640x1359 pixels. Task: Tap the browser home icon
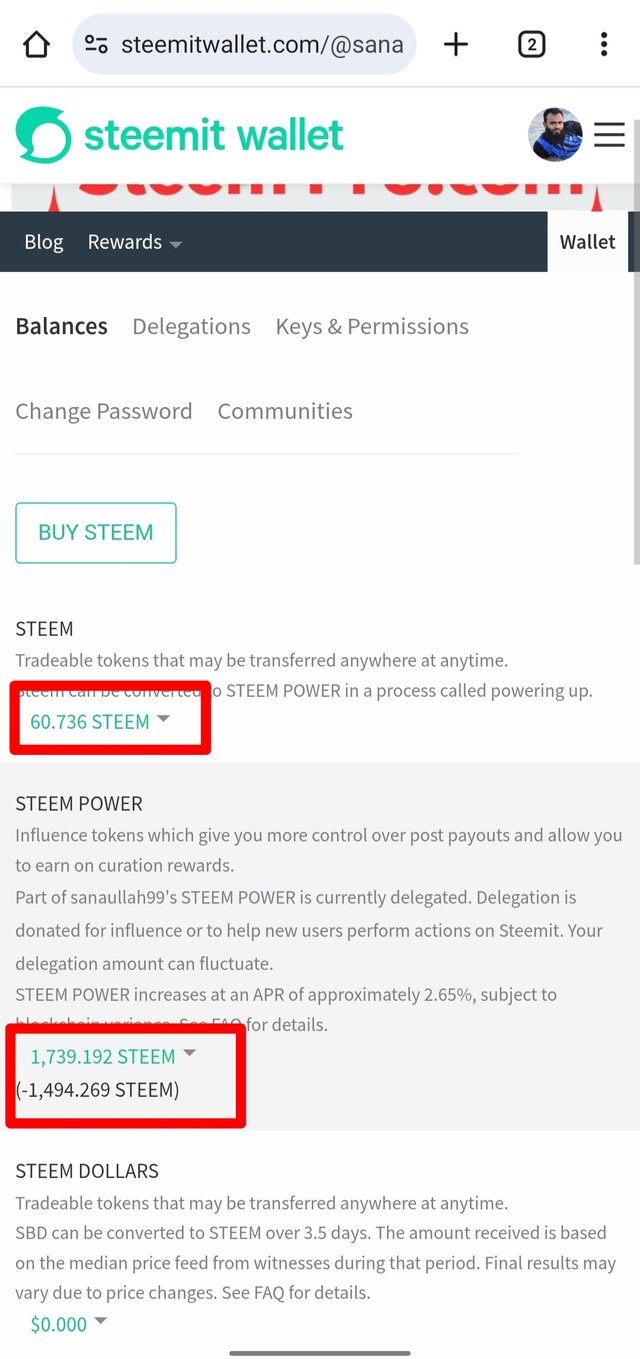(x=36, y=44)
